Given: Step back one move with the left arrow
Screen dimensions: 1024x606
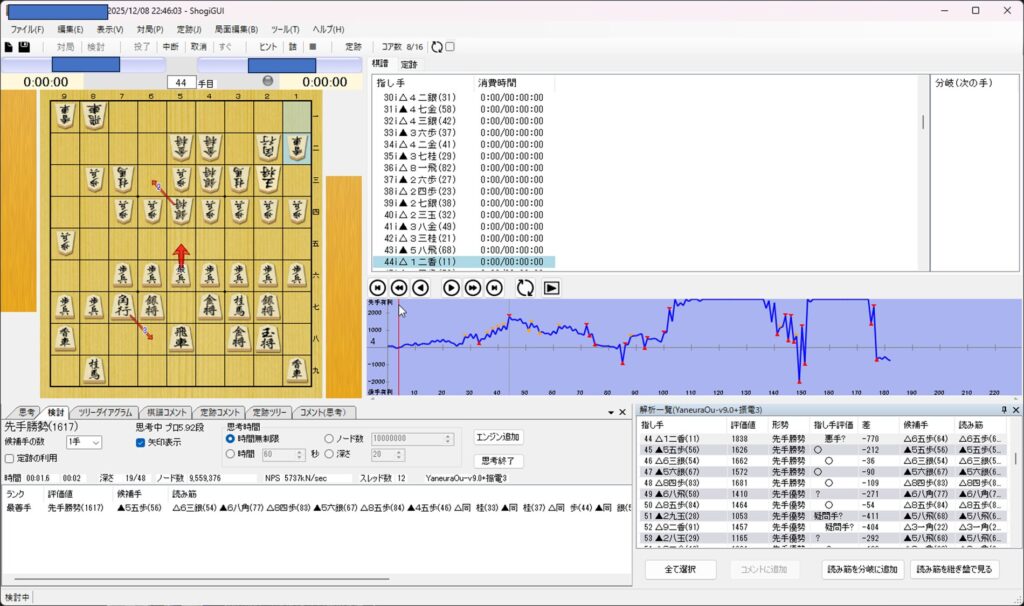Looking at the screenshot, I should point(421,288).
